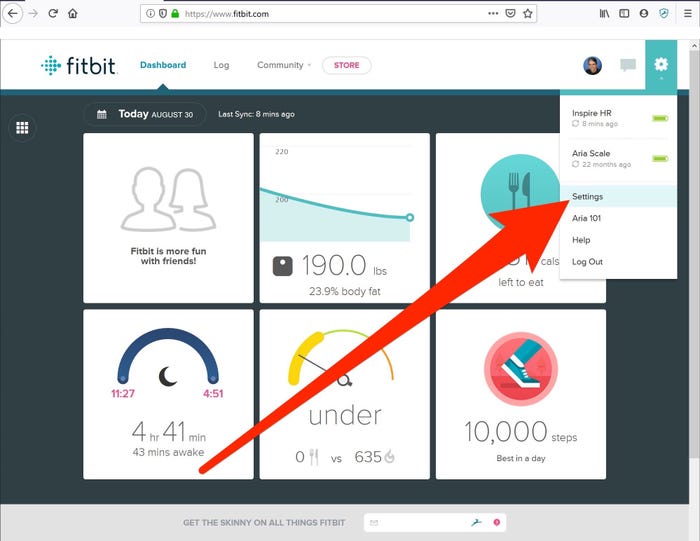Reload the page with the refresh icon
Viewport: 700px width, 541px height.
[53, 13]
